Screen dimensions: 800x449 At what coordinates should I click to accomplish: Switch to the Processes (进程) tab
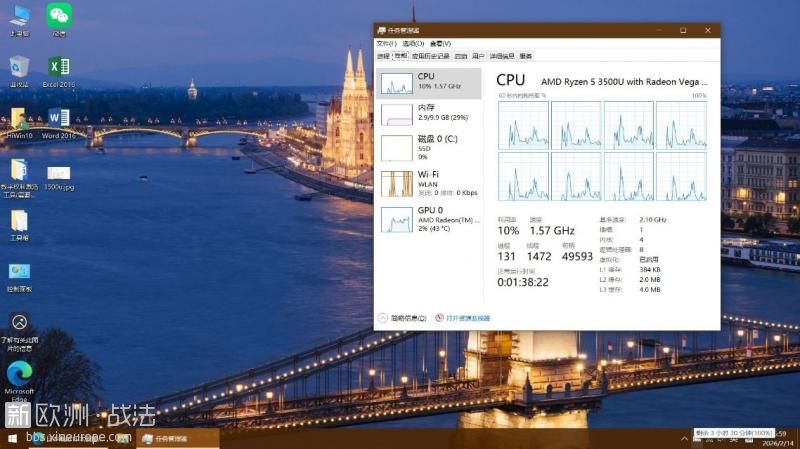click(383, 56)
